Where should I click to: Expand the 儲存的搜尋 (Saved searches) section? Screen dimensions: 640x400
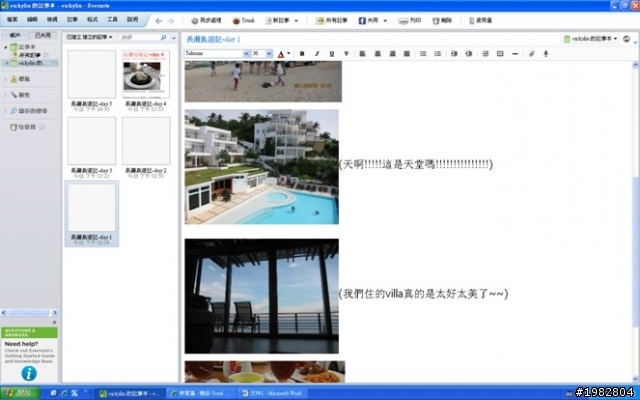[5, 111]
